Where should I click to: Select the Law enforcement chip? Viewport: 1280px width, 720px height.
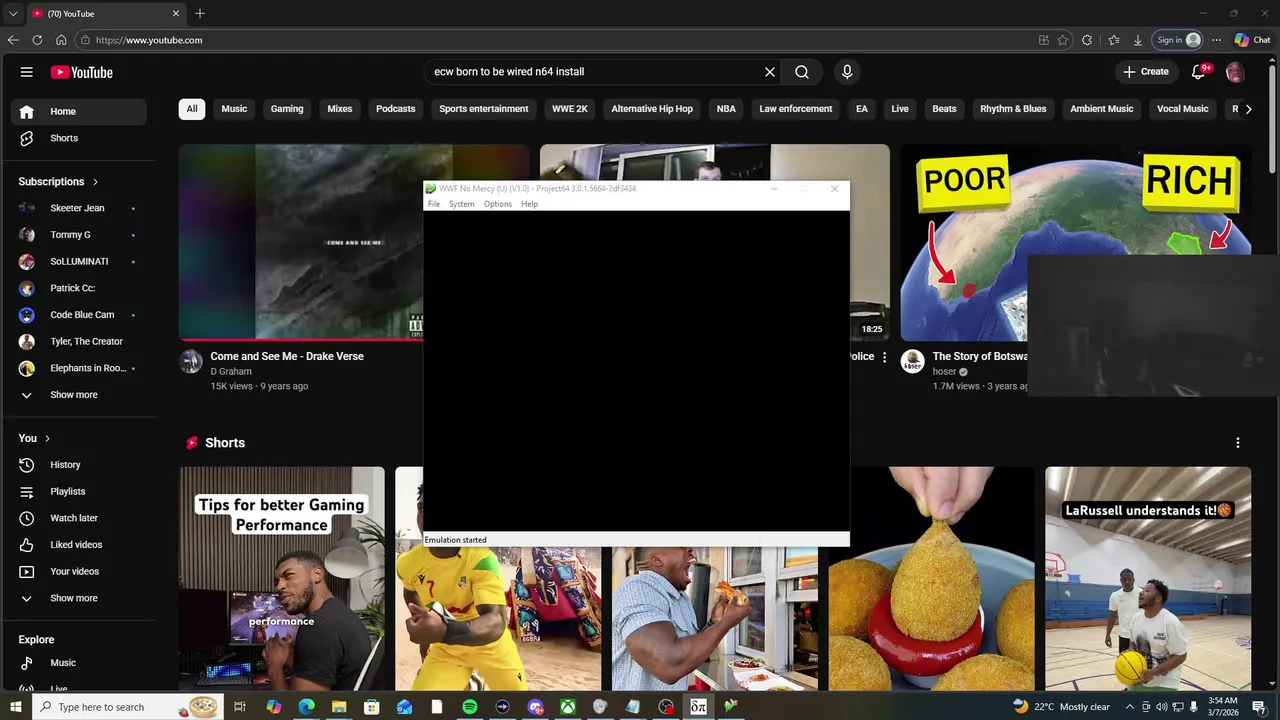(796, 109)
